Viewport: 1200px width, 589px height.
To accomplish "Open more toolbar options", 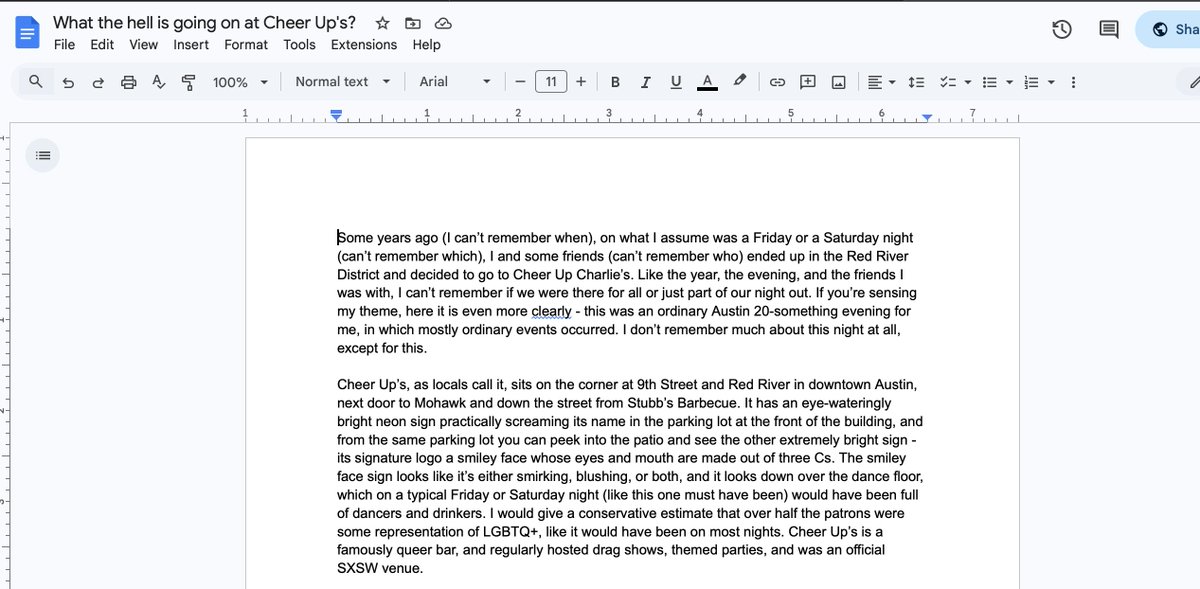I will point(1073,82).
